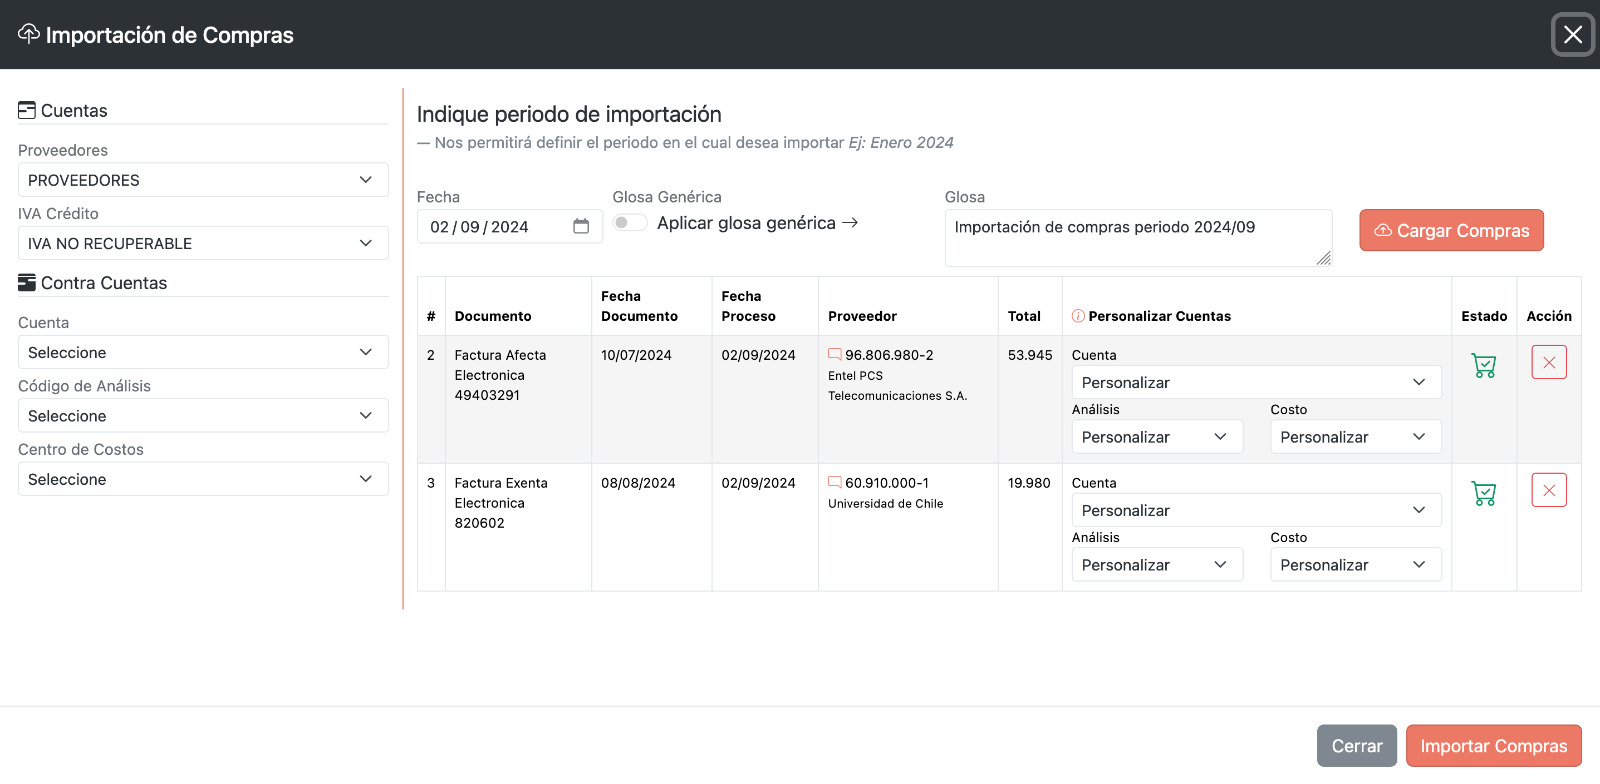Expand Cuenta dropdown for Entel PCS row
This screenshot has width=1600, height=784.
point(1256,382)
